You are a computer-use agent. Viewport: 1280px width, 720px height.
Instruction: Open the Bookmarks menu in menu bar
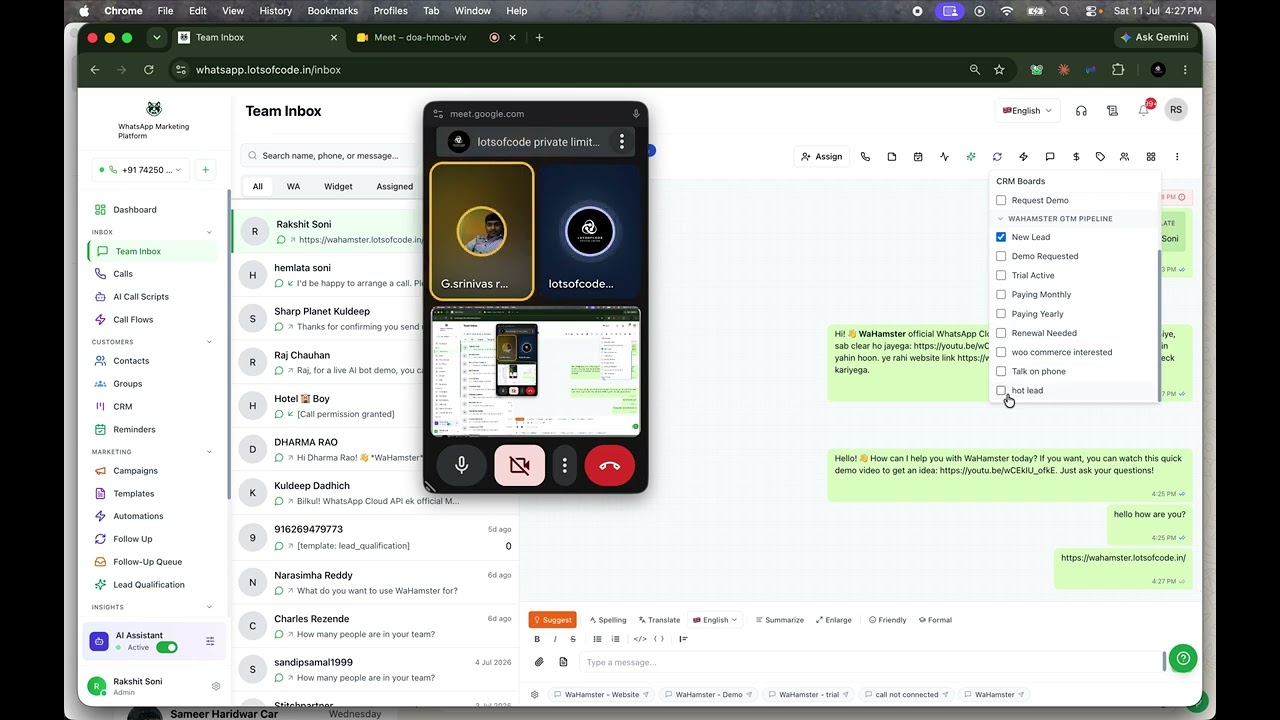(x=333, y=11)
